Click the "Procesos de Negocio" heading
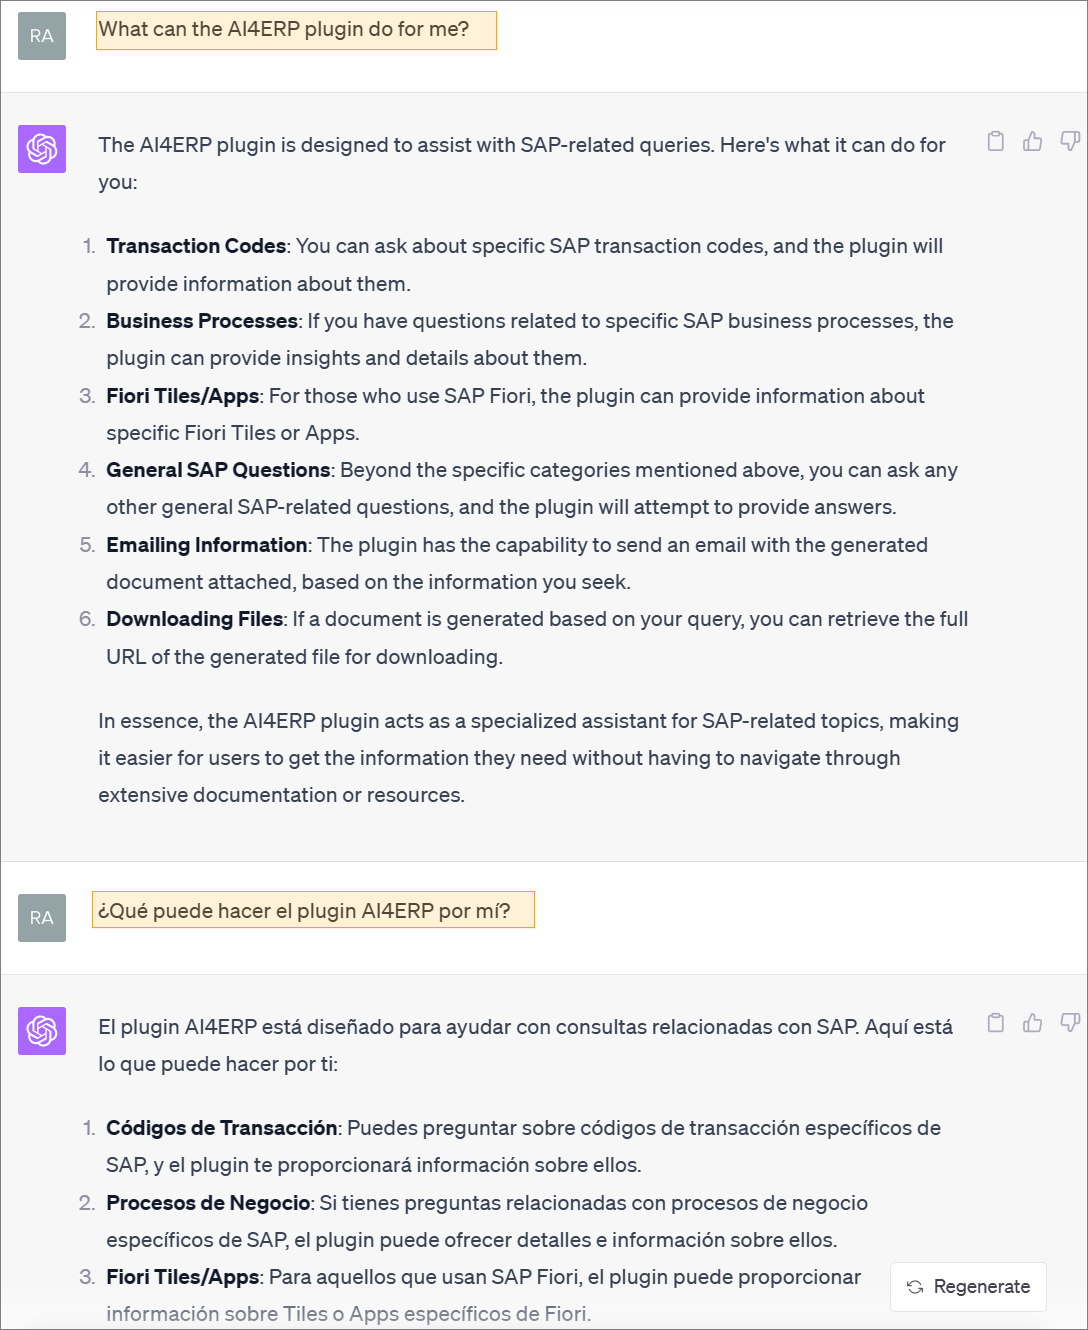Viewport: 1088px width, 1330px height. (208, 1203)
